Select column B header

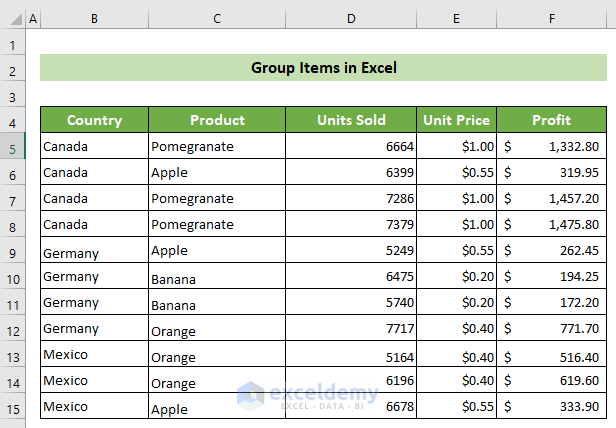[94, 18]
